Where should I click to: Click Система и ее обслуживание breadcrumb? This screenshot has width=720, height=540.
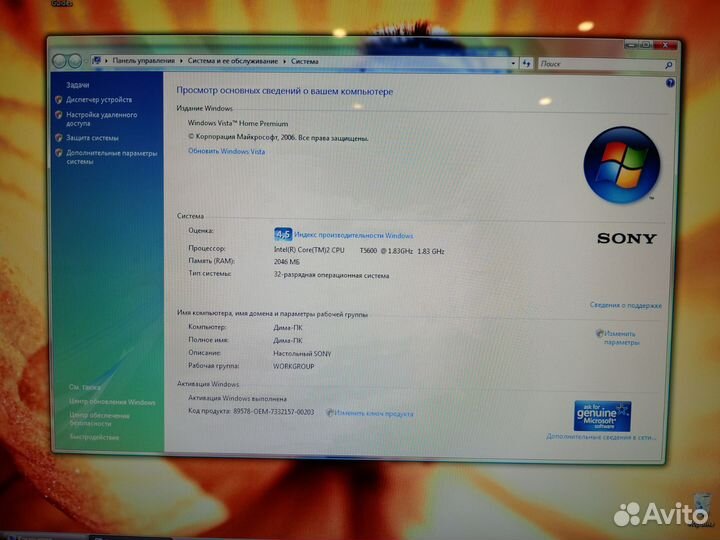[233, 61]
